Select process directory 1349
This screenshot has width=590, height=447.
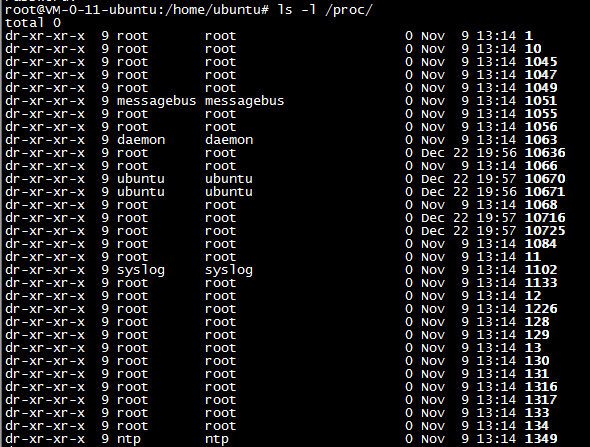pyautogui.click(x=541, y=439)
